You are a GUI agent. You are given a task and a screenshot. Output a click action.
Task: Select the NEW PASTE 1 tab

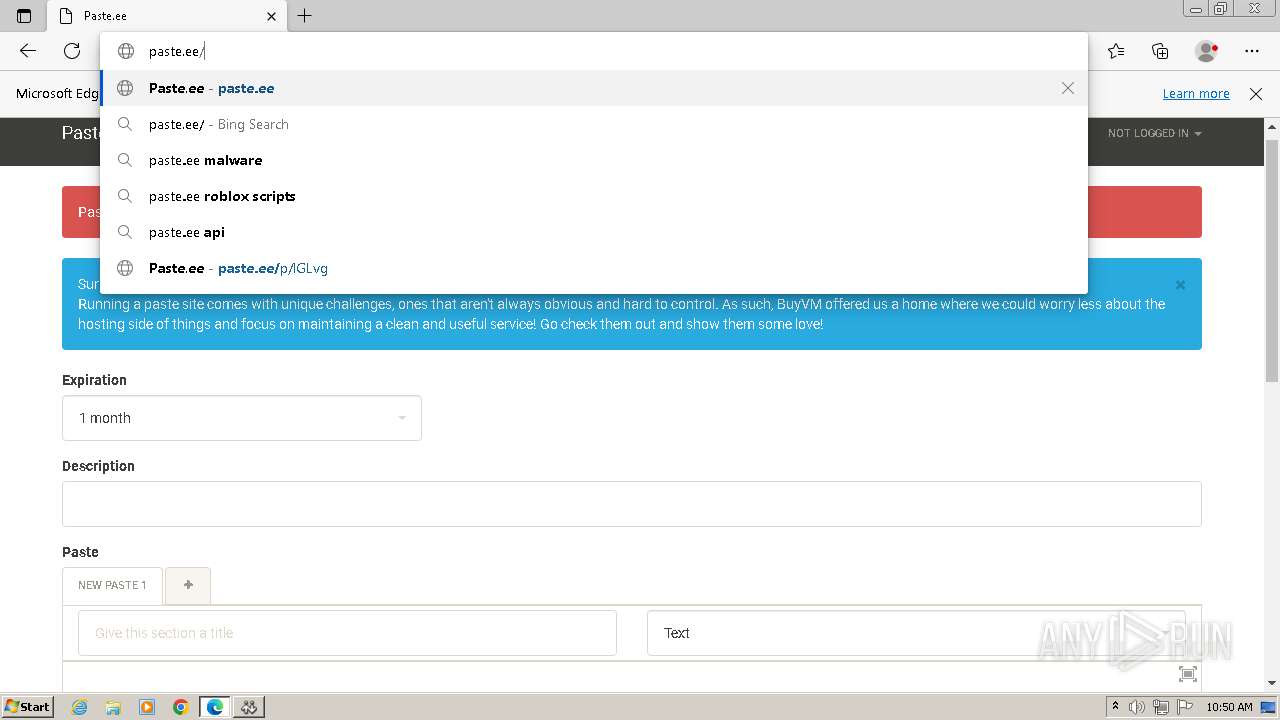click(x=112, y=585)
